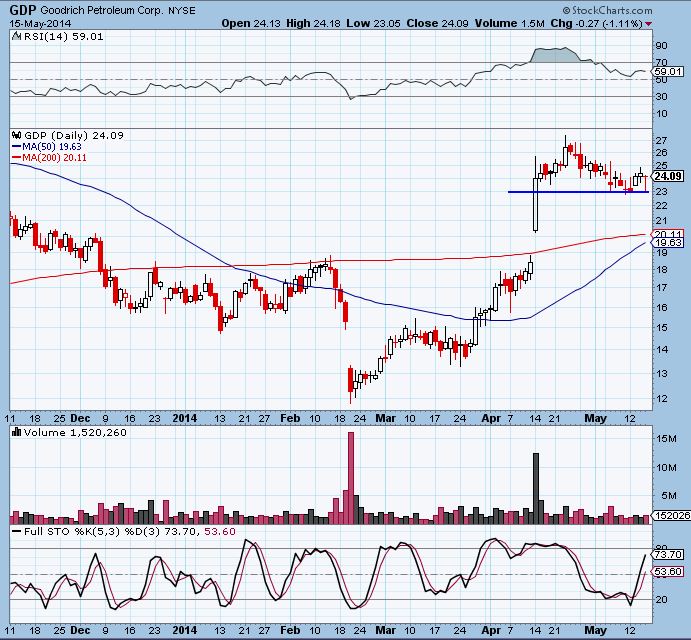The height and width of the screenshot is (640, 691).
Task: Click the blue MA(50) line legend marker
Action: (x=17, y=147)
